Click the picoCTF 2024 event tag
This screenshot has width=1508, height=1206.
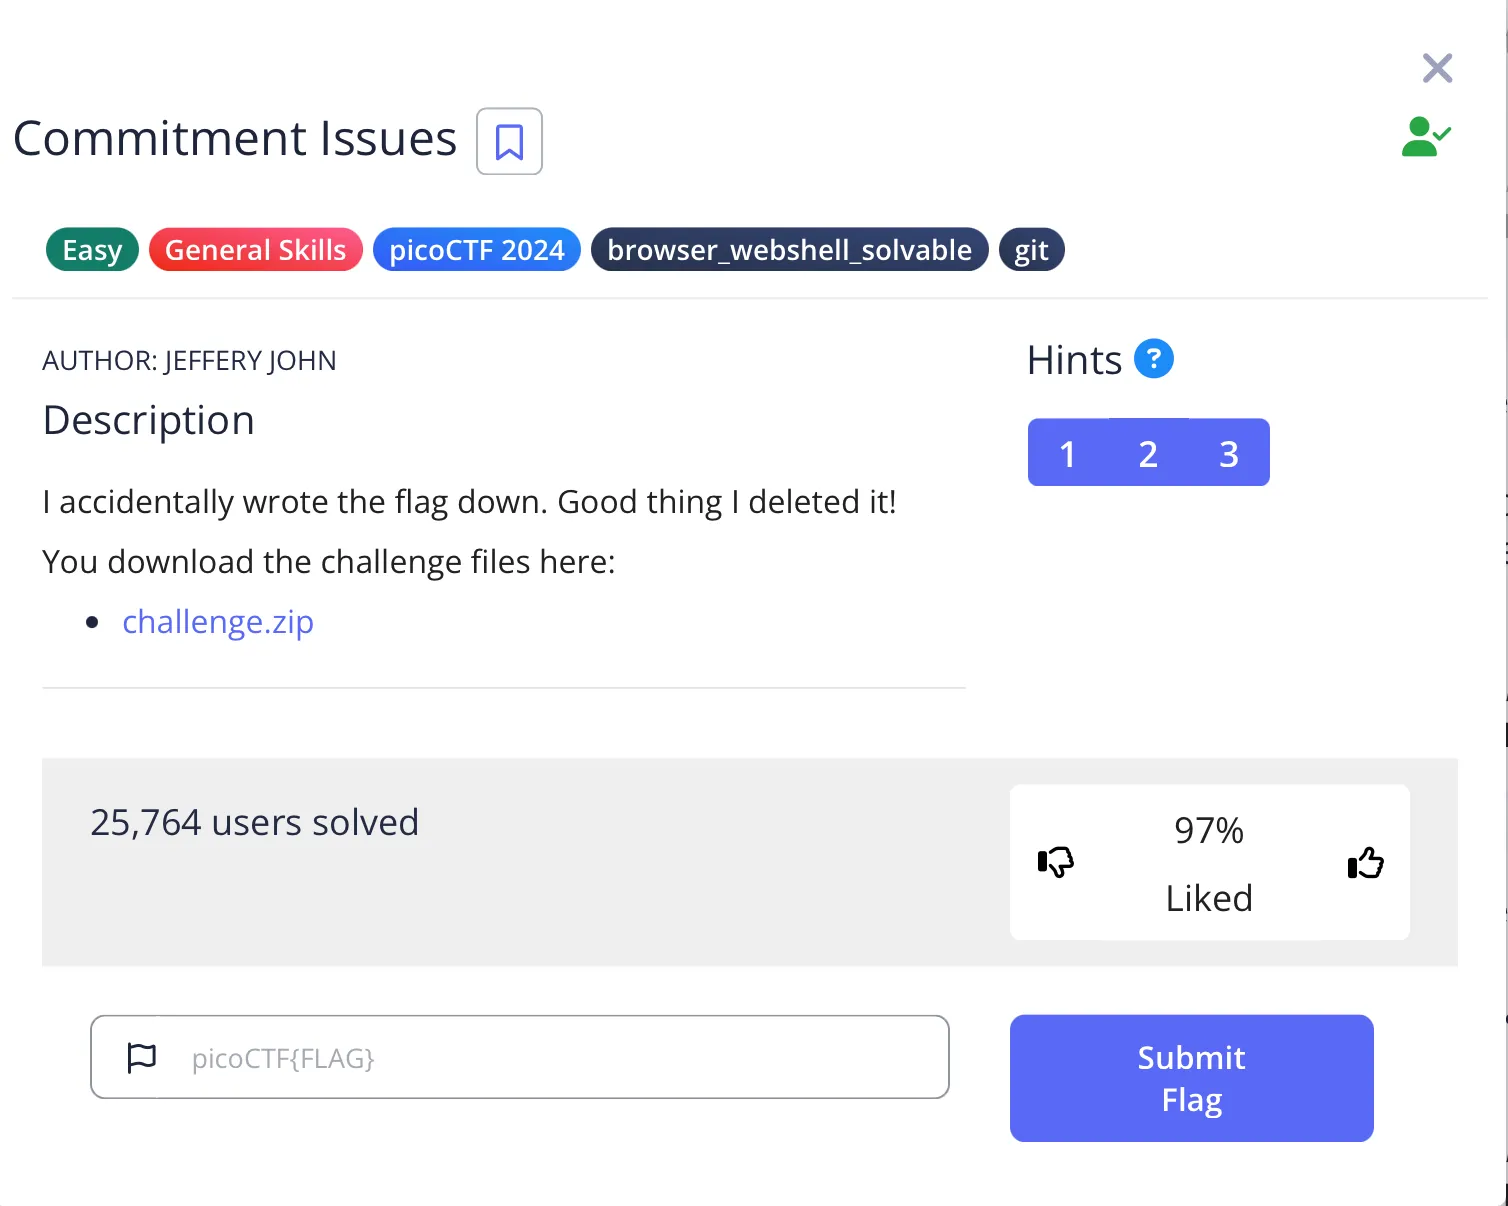tap(476, 250)
